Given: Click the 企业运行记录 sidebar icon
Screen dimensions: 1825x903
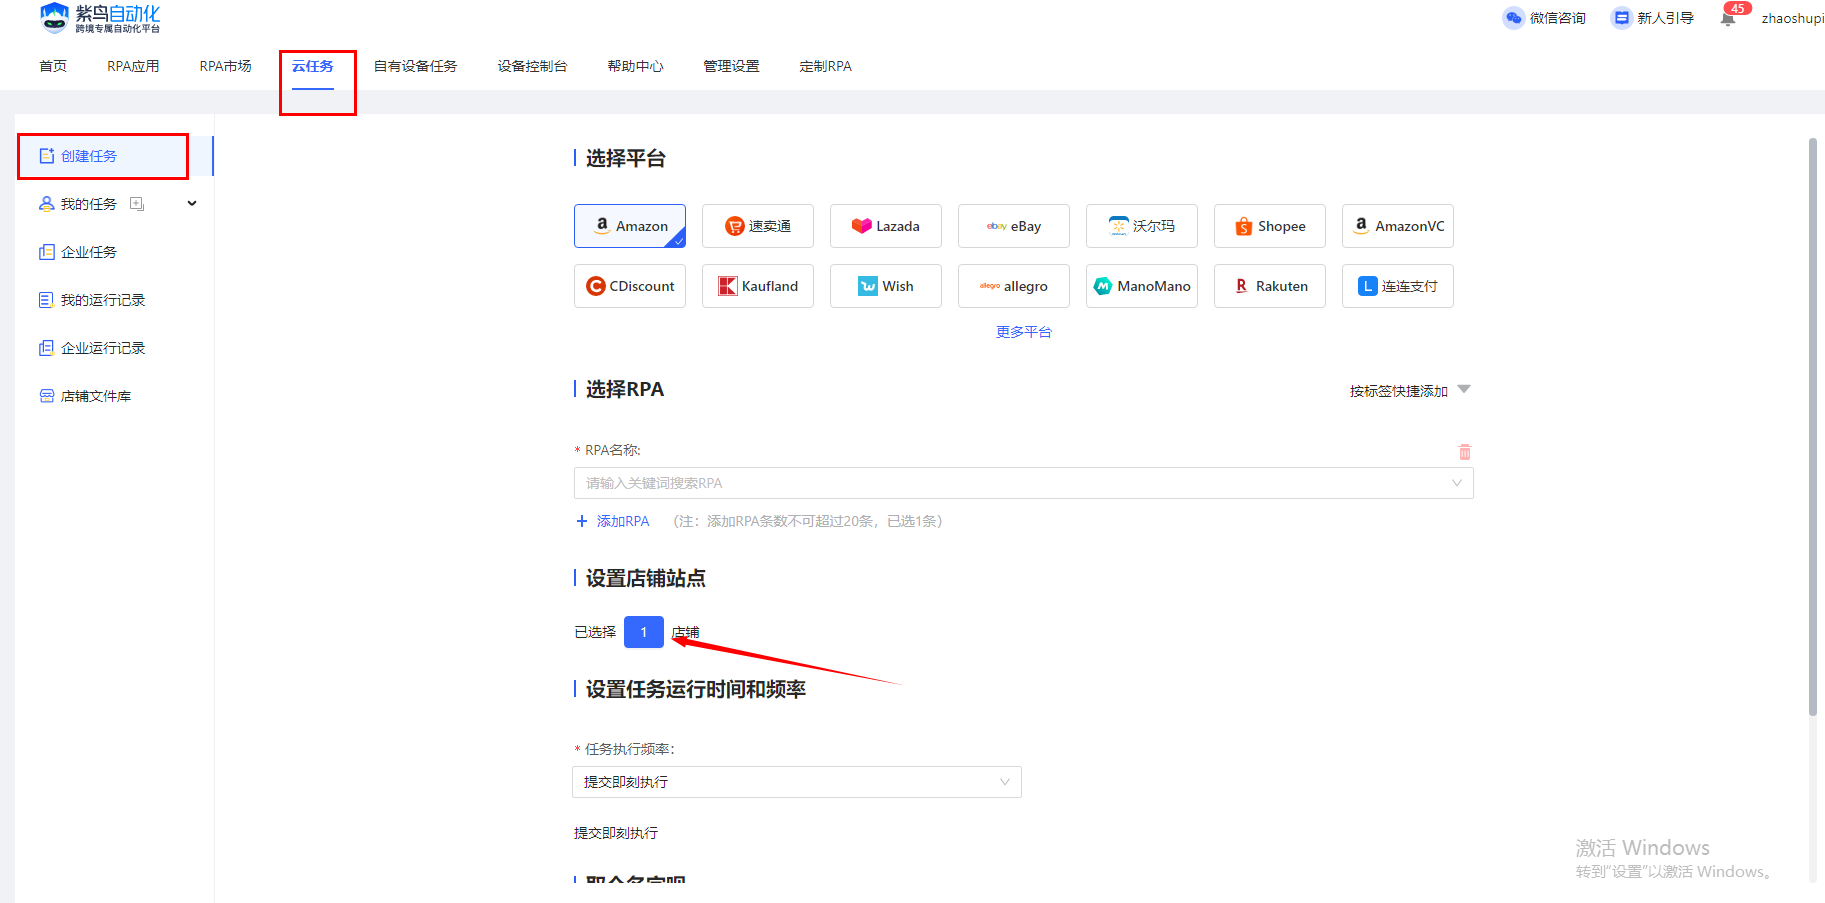Looking at the screenshot, I should click(x=47, y=348).
